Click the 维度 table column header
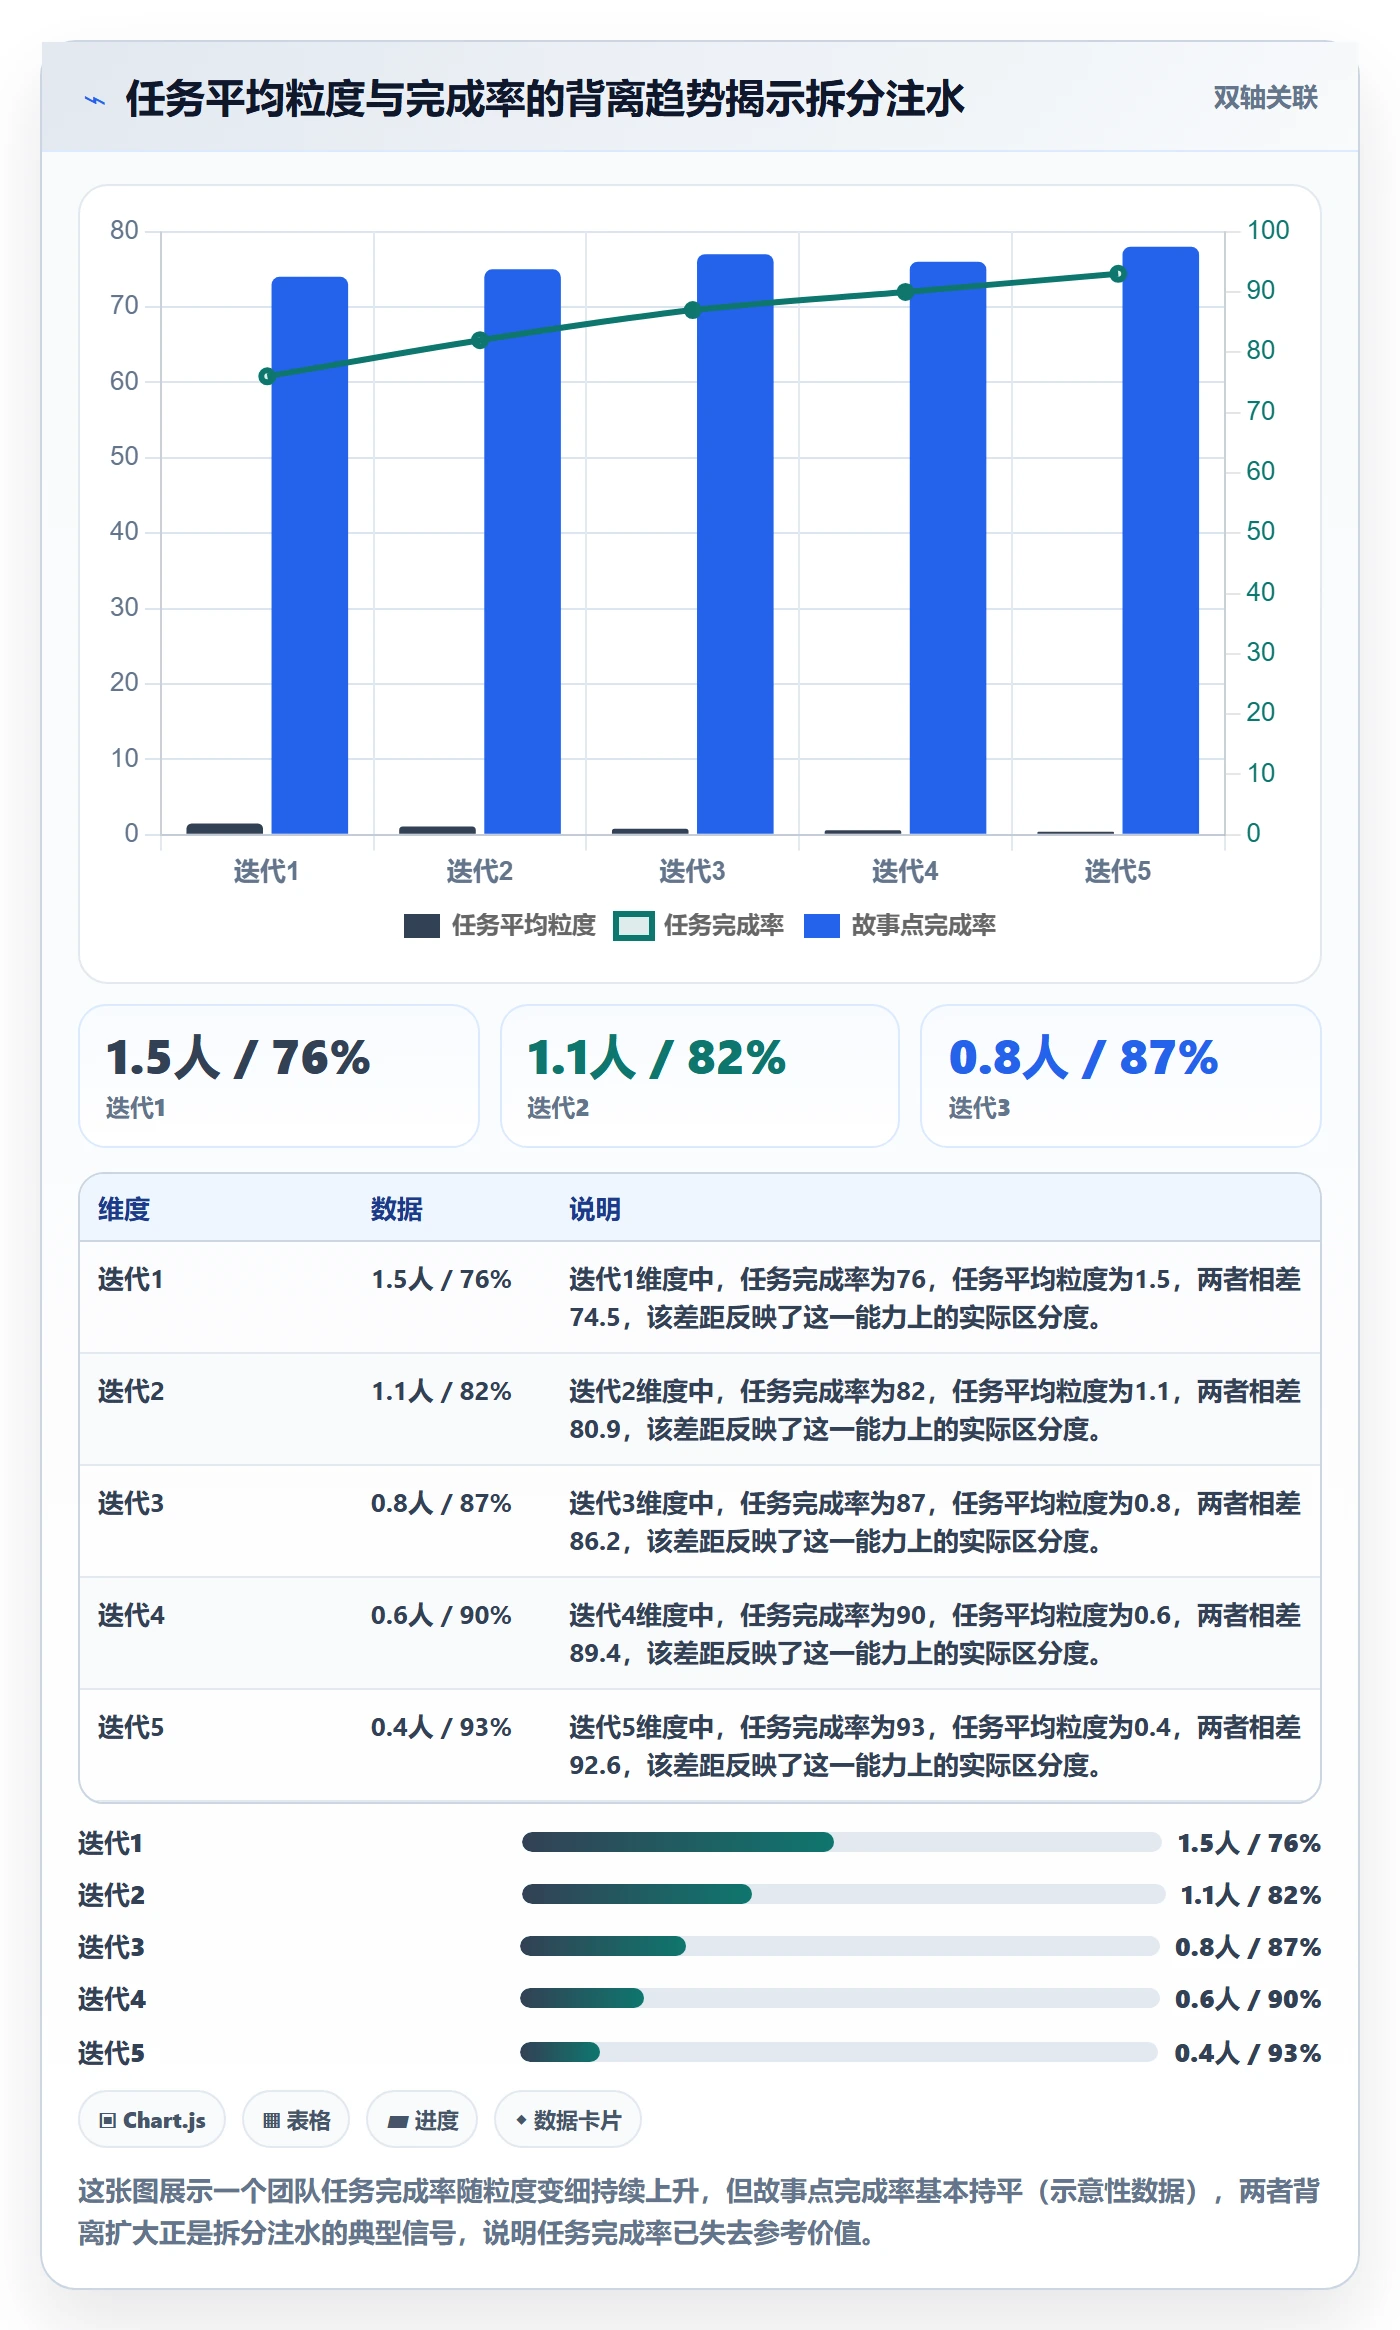Image resolution: width=1400 pixels, height=2330 pixels. click(x=124, y=1209)
